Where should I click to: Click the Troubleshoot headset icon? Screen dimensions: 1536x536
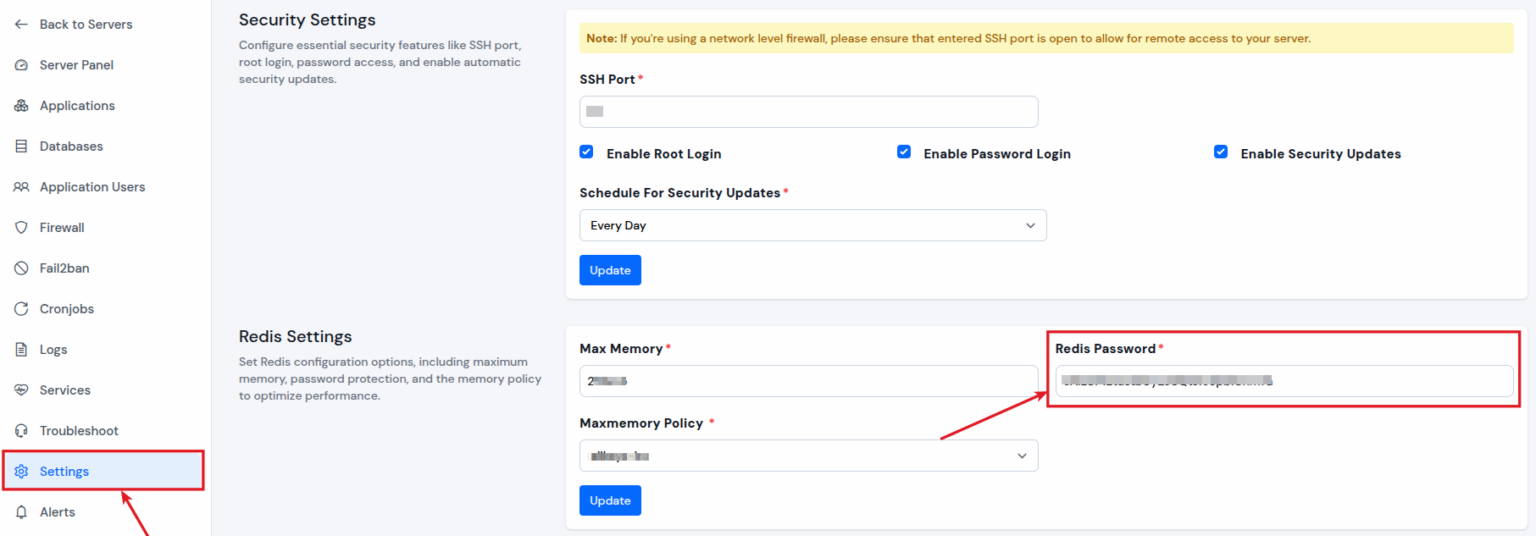21,431
